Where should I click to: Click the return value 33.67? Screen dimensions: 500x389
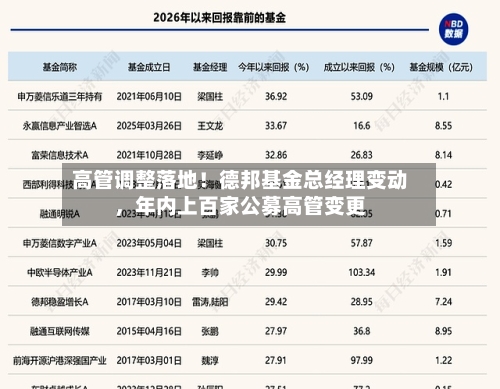coord(276,126)
